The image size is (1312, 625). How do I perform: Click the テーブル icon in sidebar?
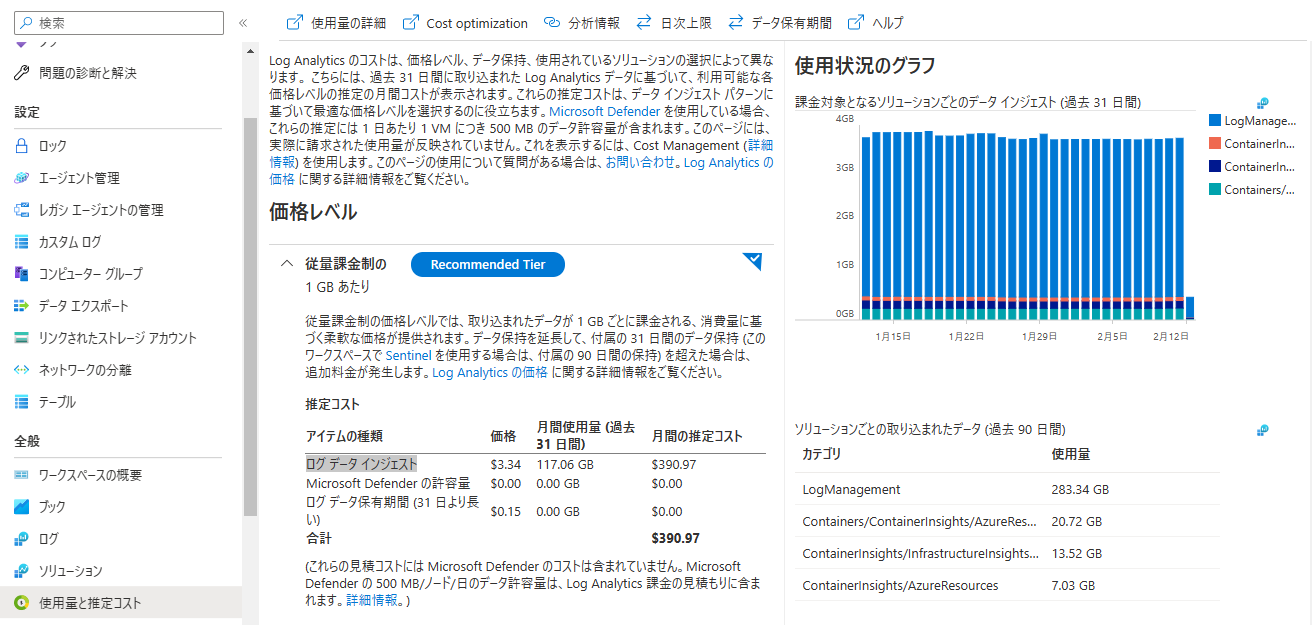(22, 402)
